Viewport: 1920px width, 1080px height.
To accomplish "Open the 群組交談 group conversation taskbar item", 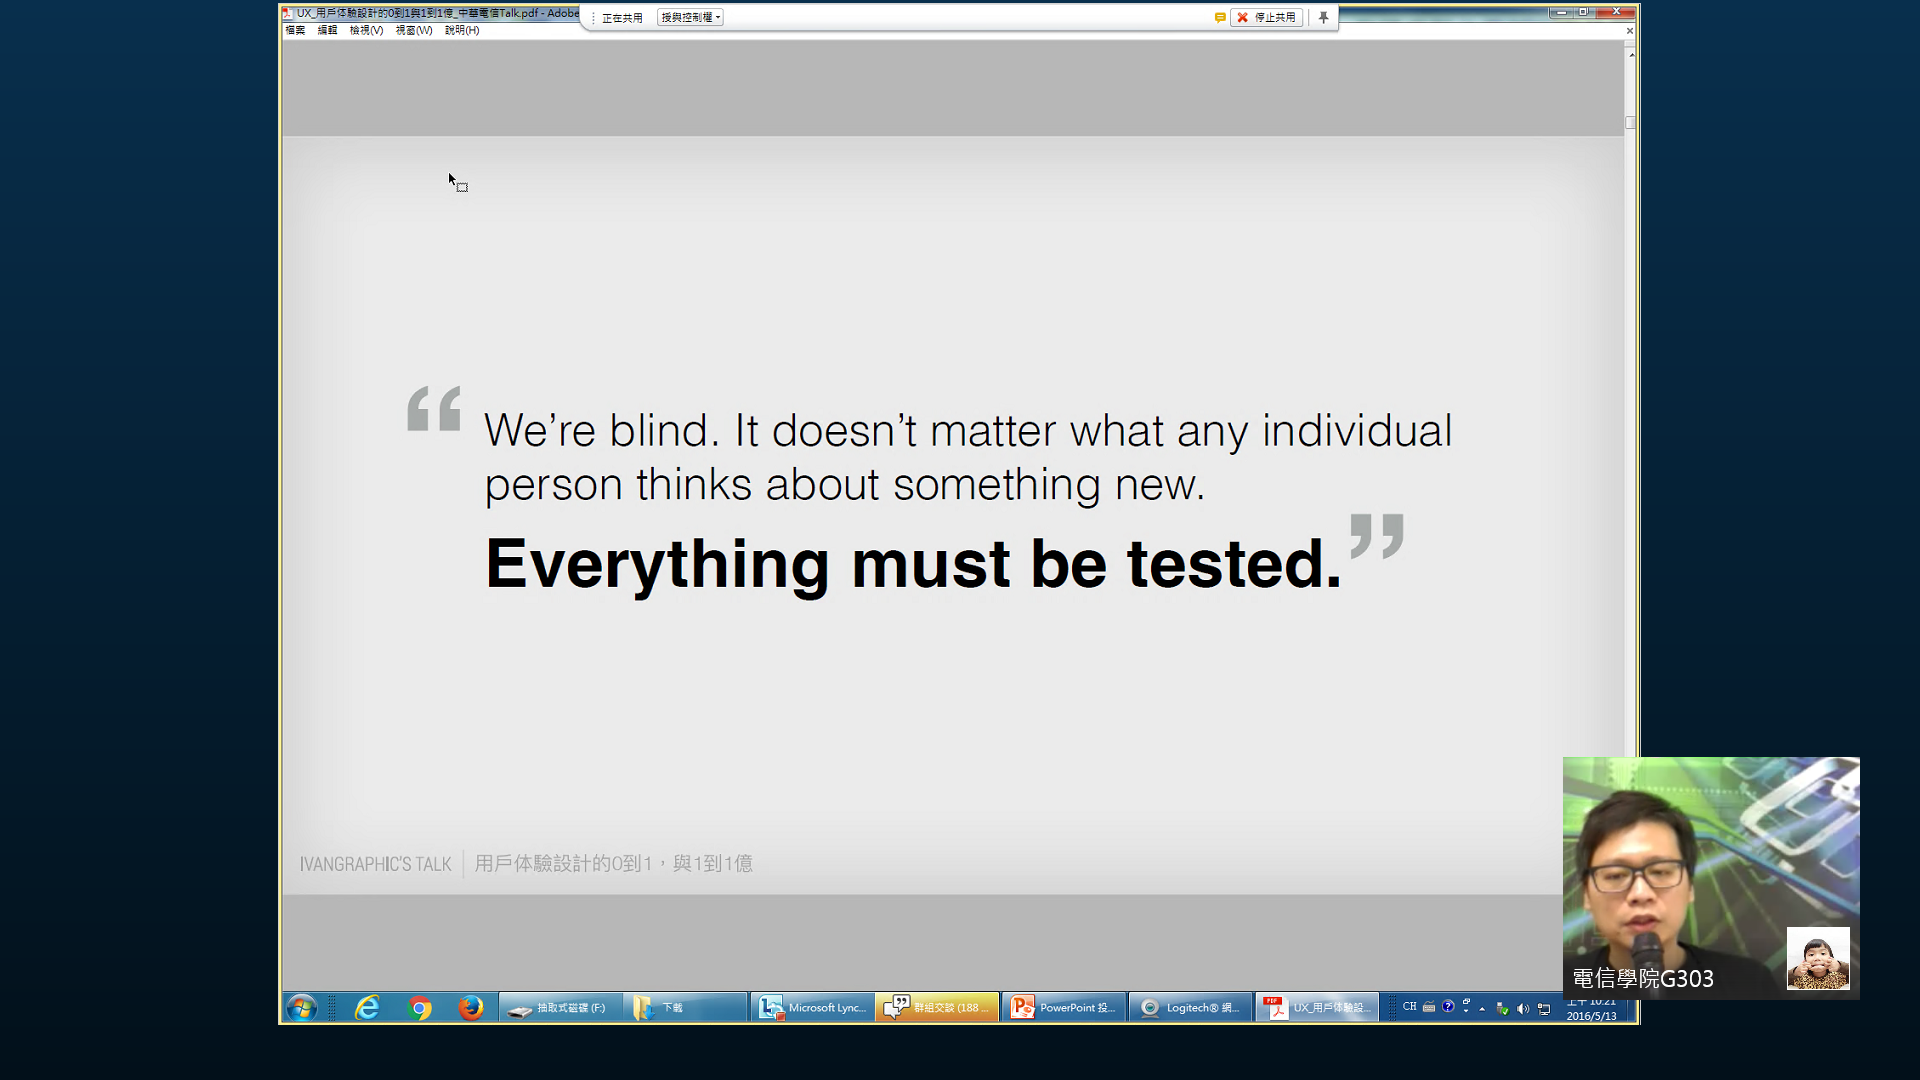I will point(937,1007).
